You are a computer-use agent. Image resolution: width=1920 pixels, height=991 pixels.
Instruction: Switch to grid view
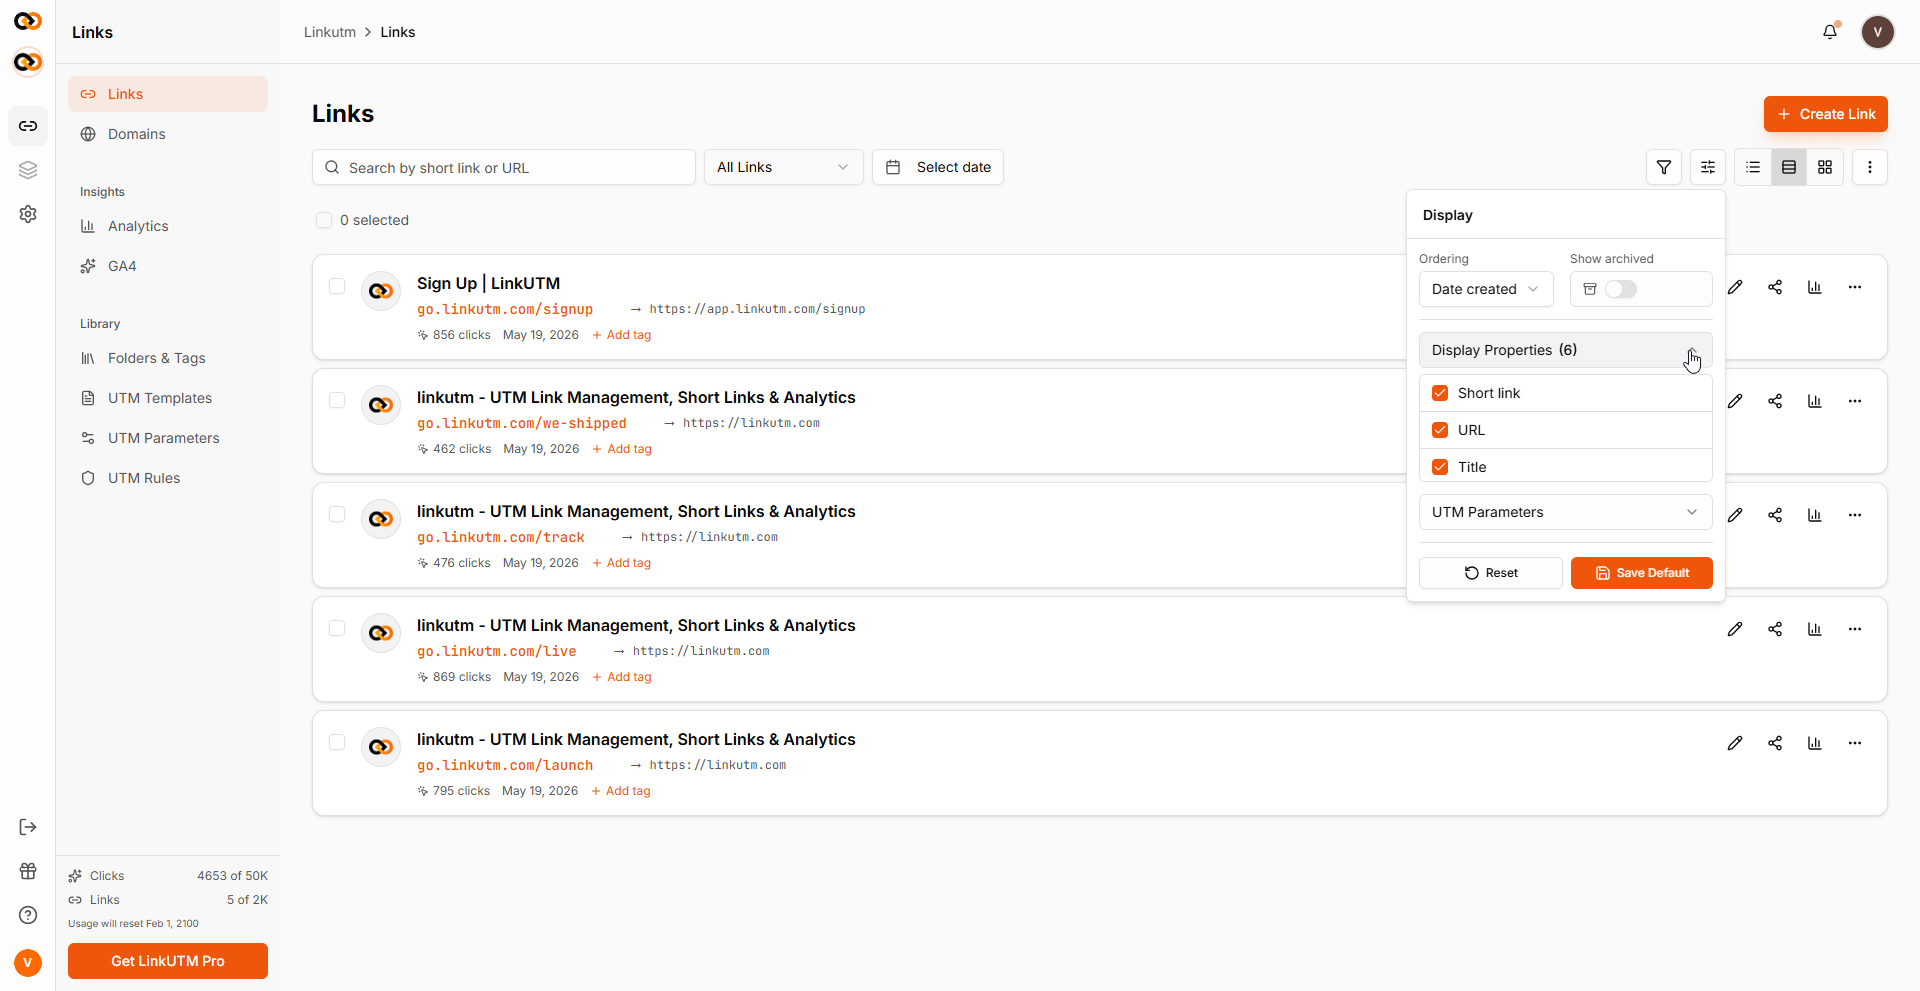click(x=1825, y=167)
